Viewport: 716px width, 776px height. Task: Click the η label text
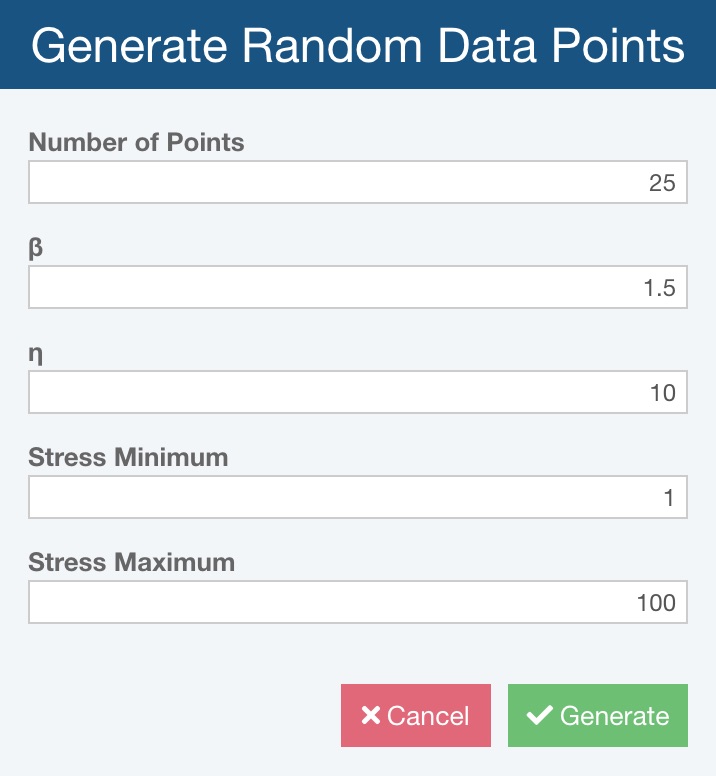tap(35, 353)
